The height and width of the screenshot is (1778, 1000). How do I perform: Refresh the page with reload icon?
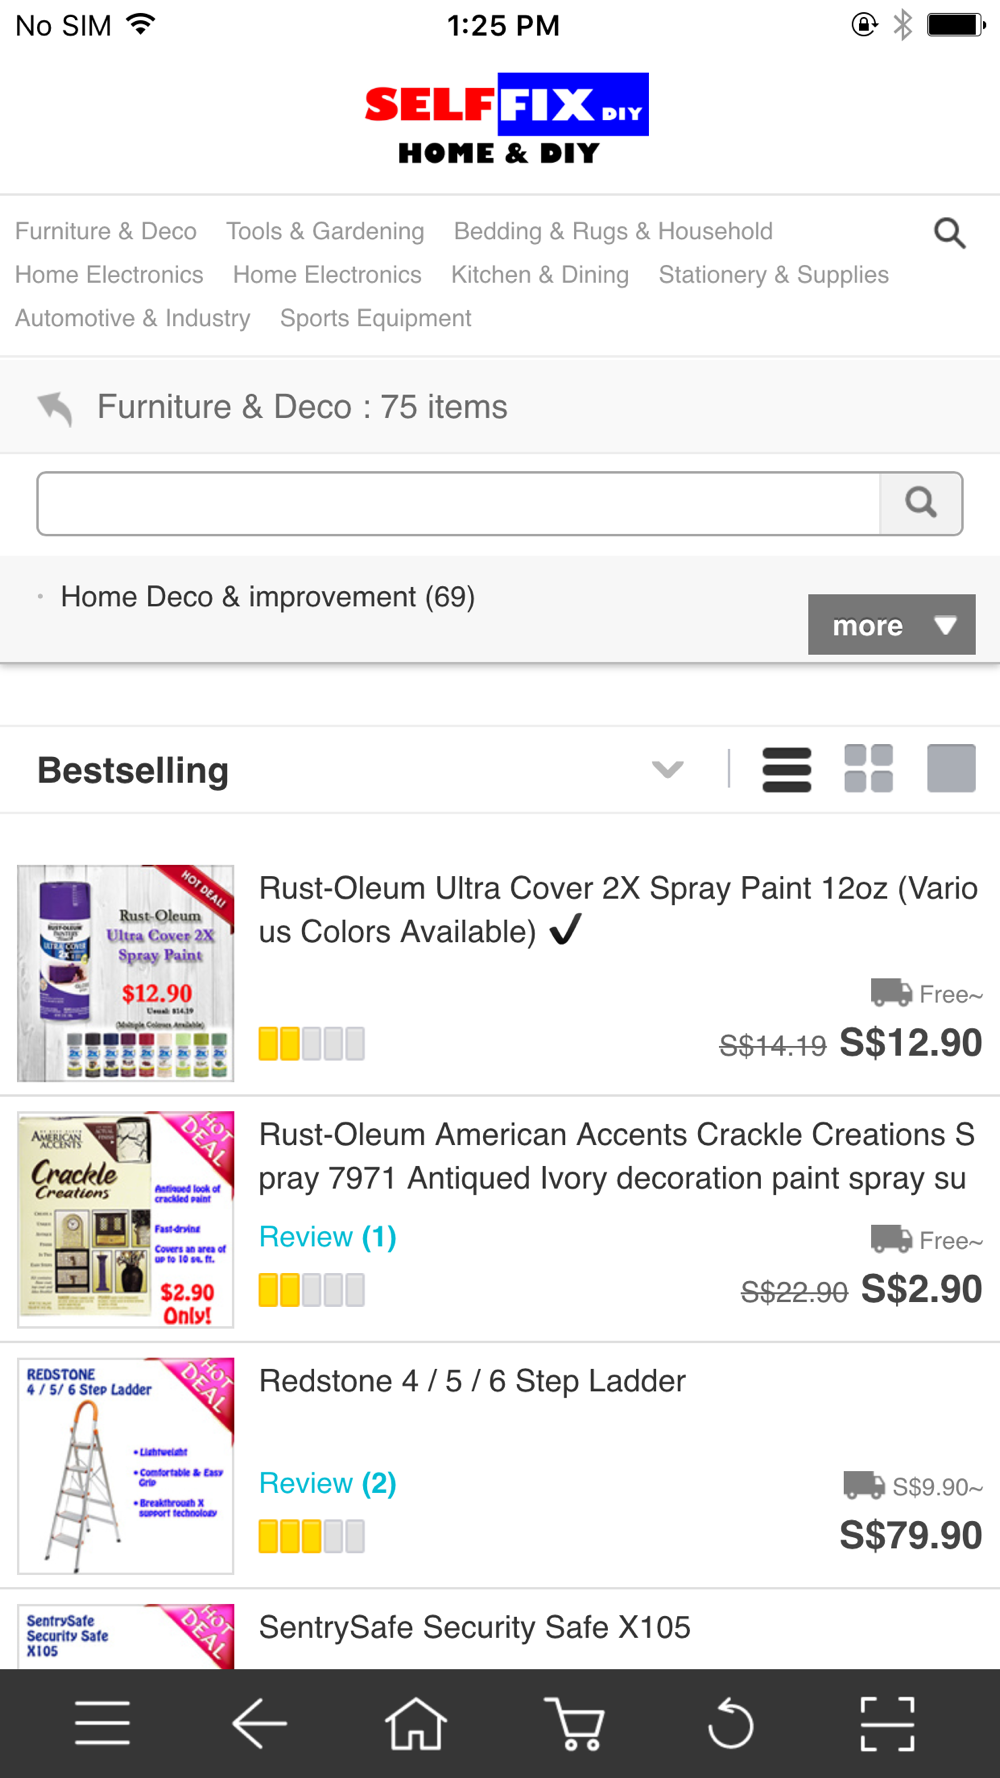[x=731, y=1723]
